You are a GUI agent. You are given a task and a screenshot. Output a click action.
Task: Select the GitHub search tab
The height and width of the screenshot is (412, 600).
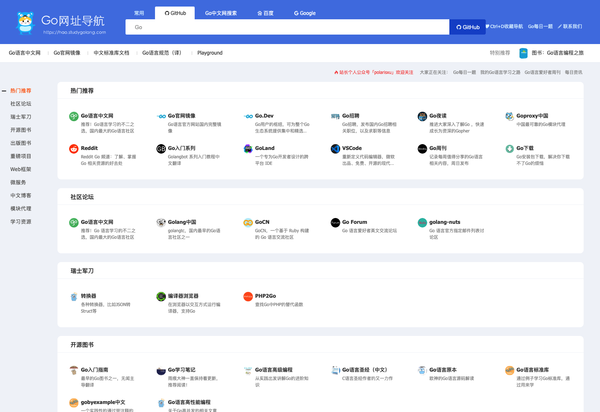pos(175,13)
